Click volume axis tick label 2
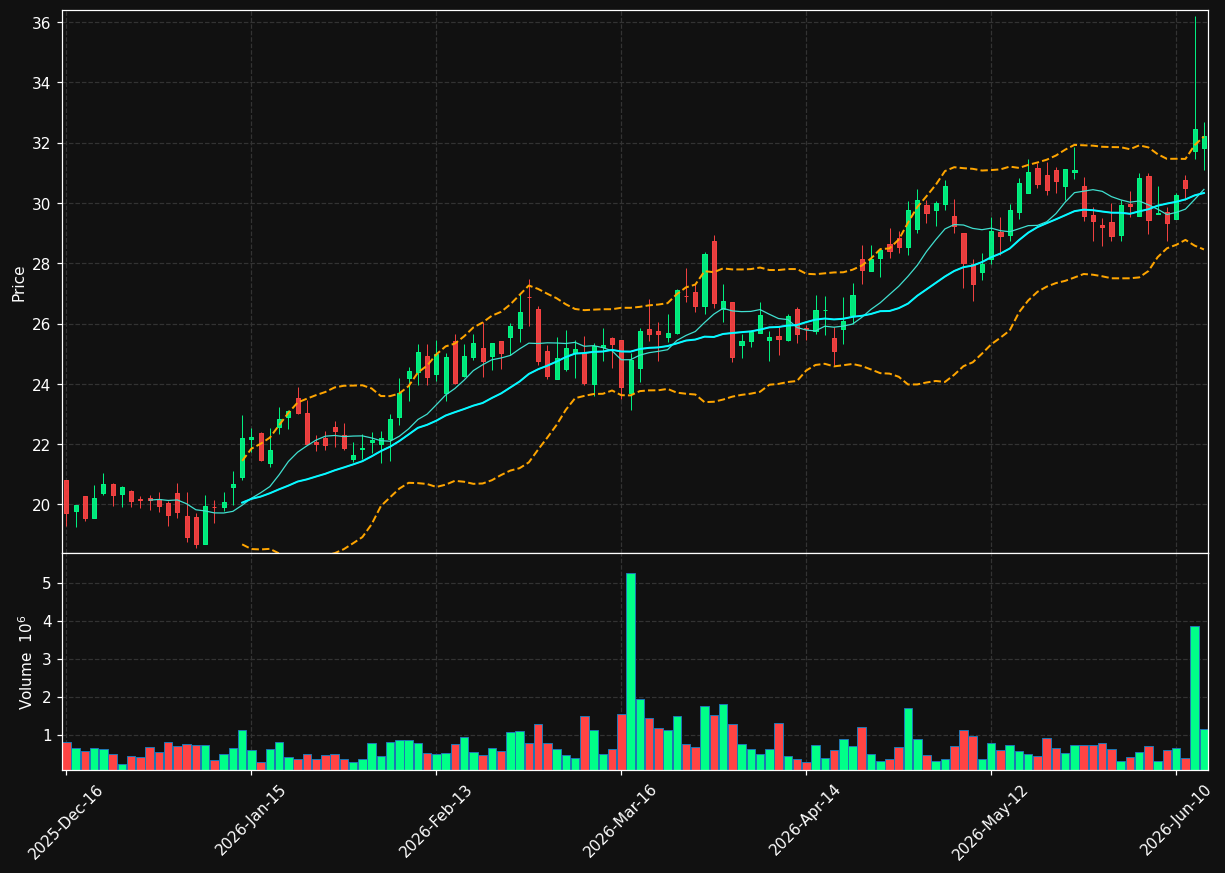The width and height of the screenshot is (1225, 873). click(47, 698)
